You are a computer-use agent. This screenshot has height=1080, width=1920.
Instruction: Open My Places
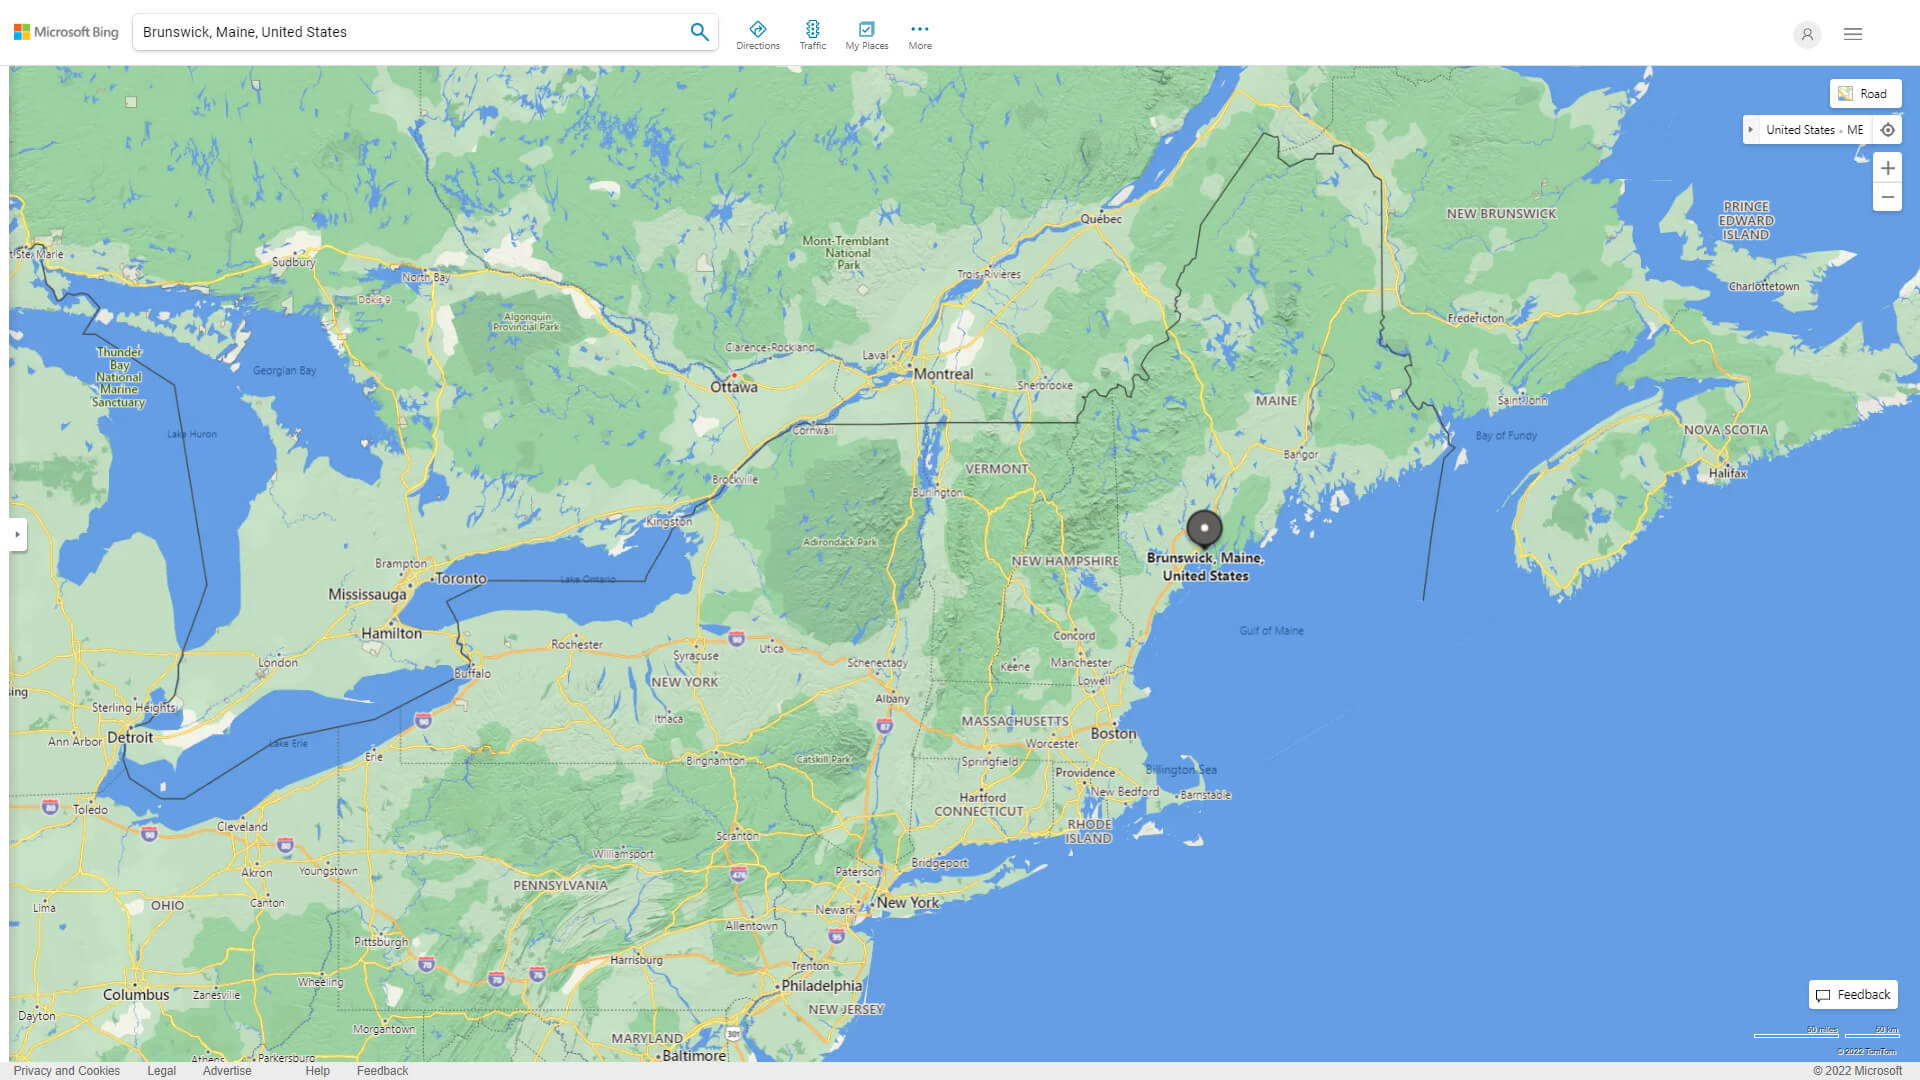coord(866,35)
